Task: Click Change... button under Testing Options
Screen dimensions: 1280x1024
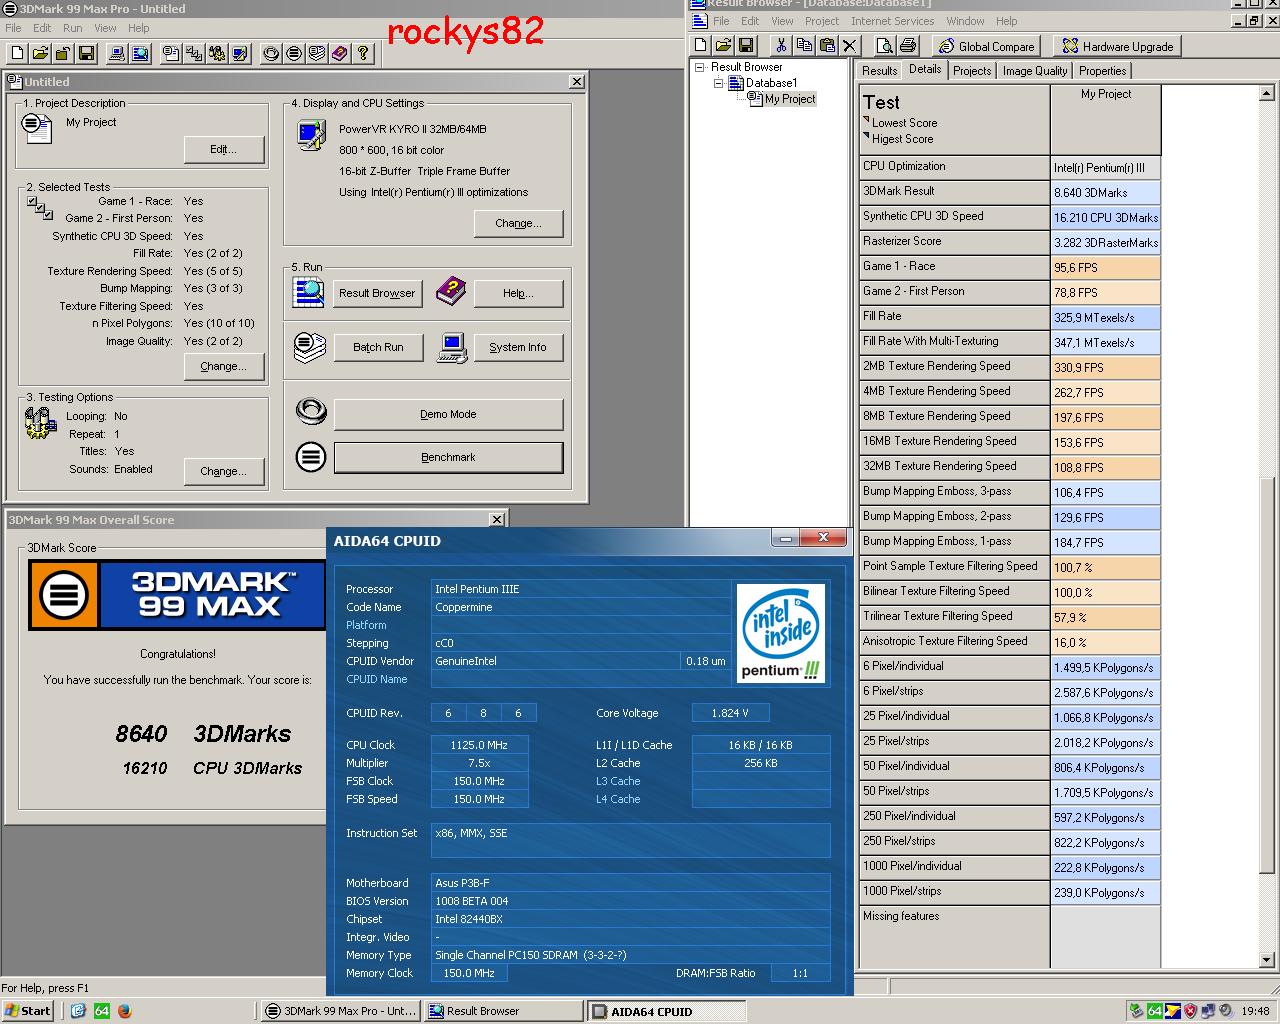Action: pos(224,471)
